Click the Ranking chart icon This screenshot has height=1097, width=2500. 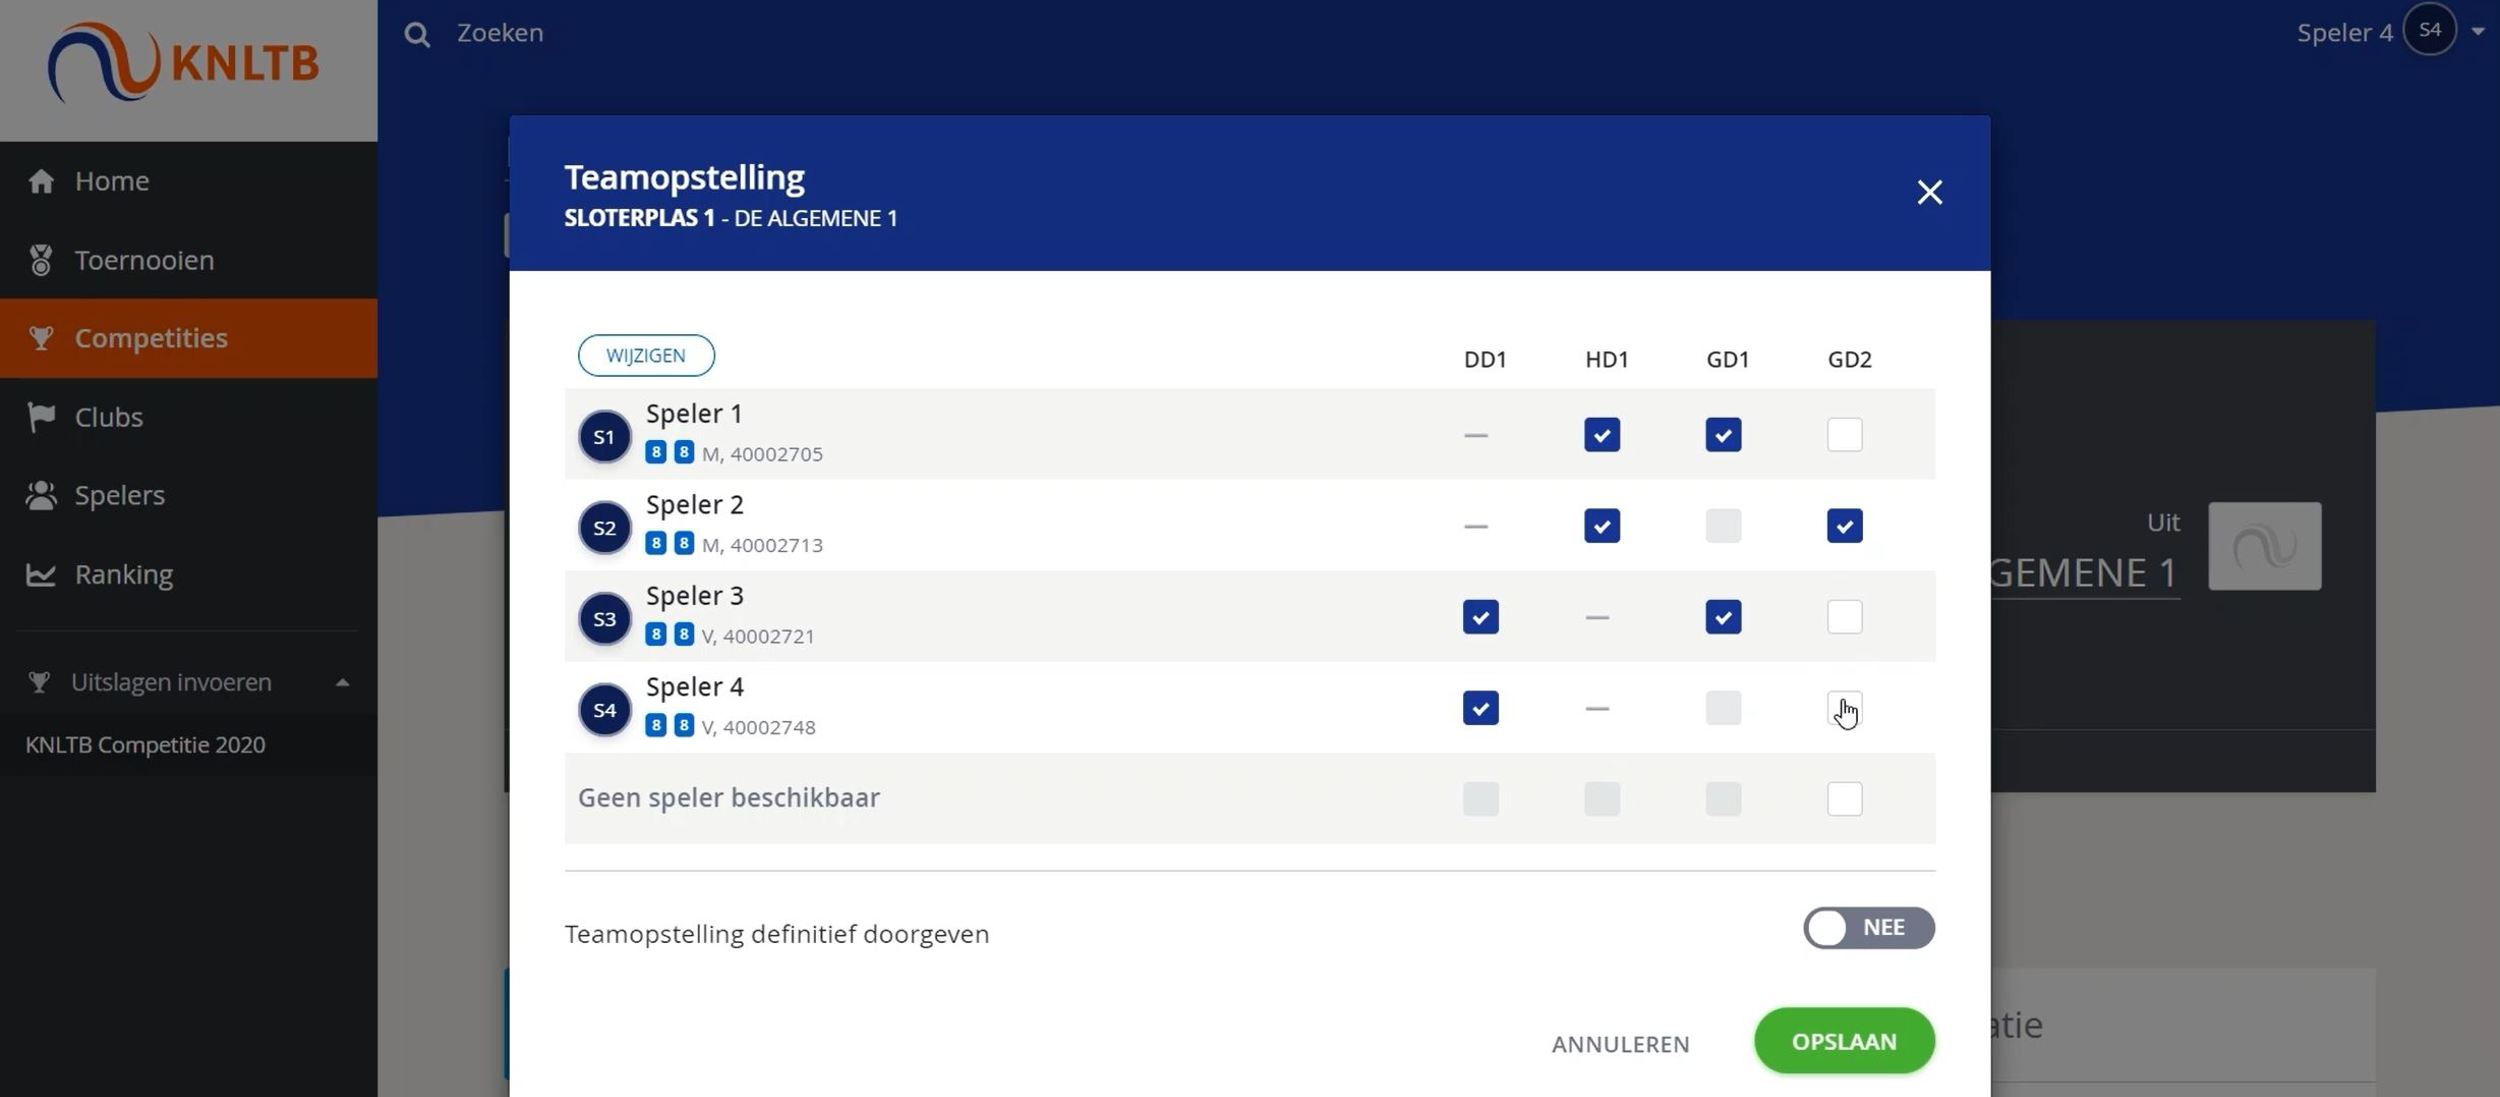point(41,574)
